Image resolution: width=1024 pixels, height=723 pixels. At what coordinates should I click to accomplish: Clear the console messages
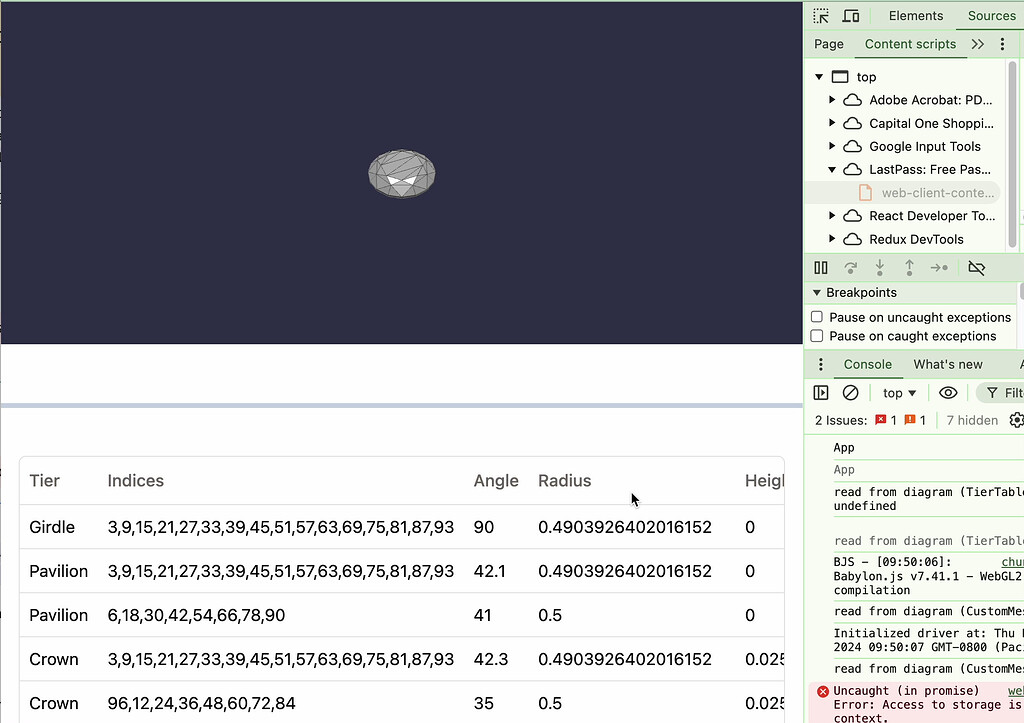point(848,392)
